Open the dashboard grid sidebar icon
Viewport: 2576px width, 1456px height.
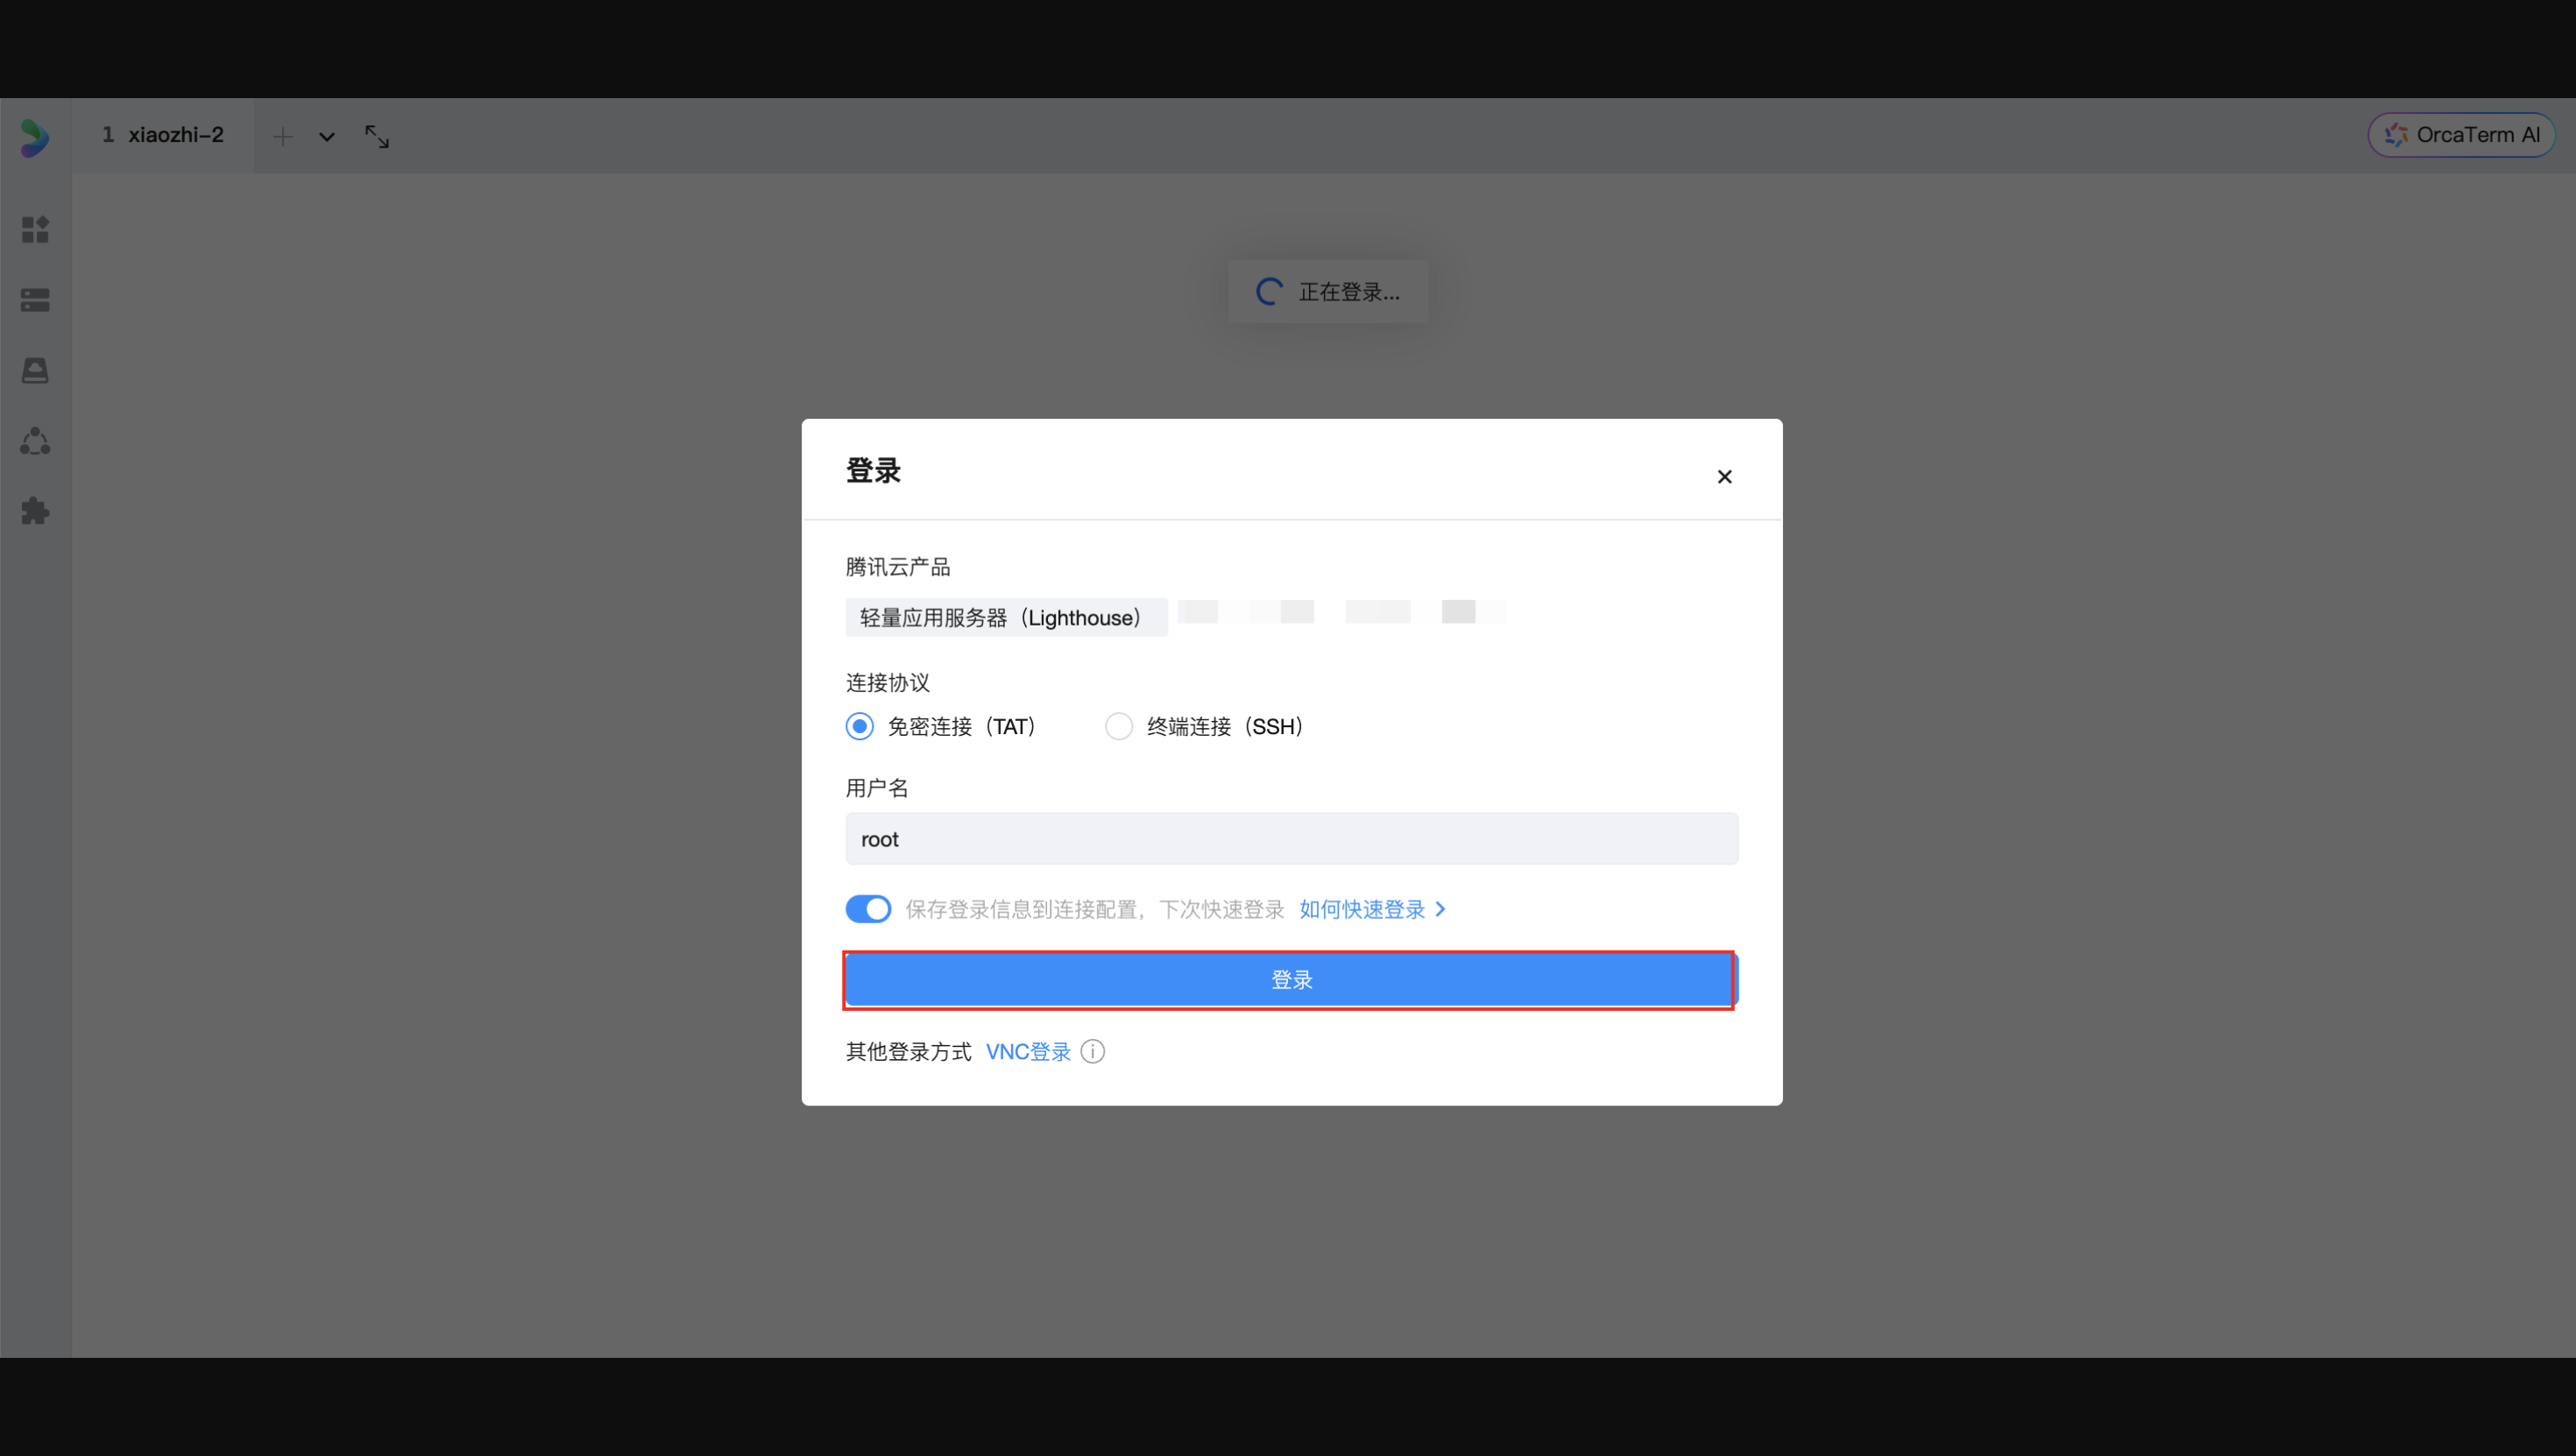(x=35, y=230)
